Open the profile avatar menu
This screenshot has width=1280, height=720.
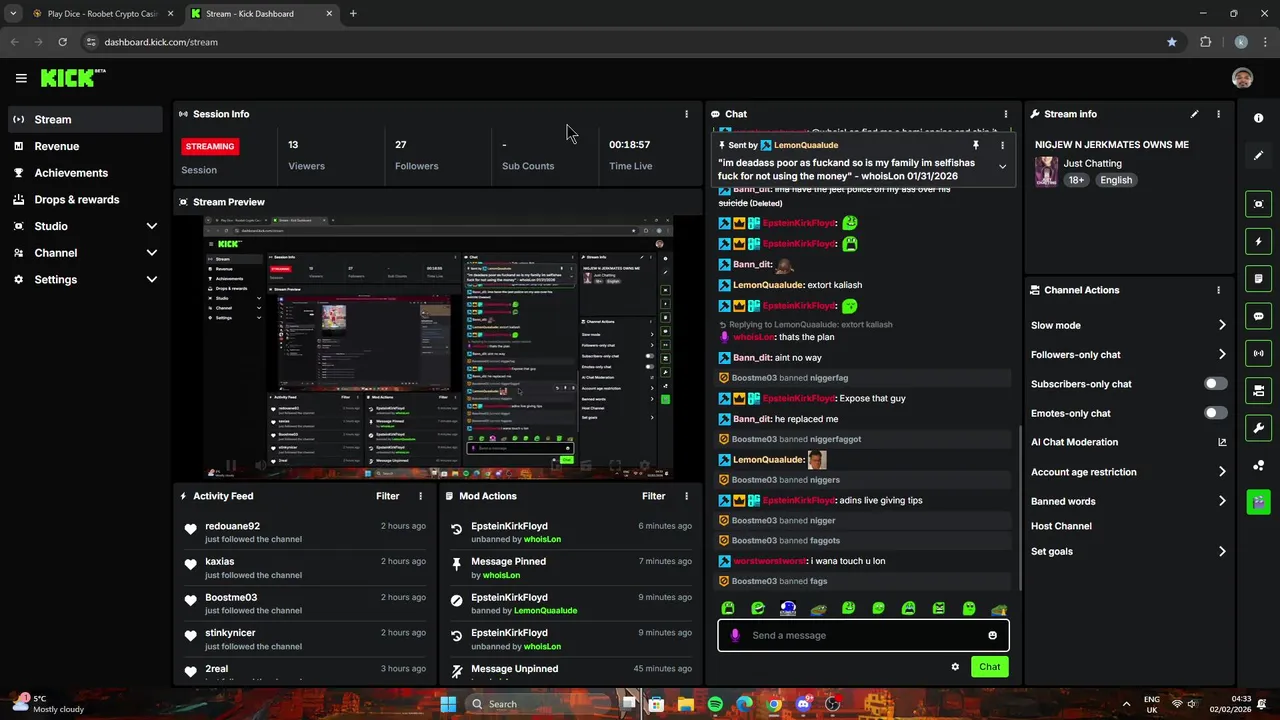coord(1242,78)
